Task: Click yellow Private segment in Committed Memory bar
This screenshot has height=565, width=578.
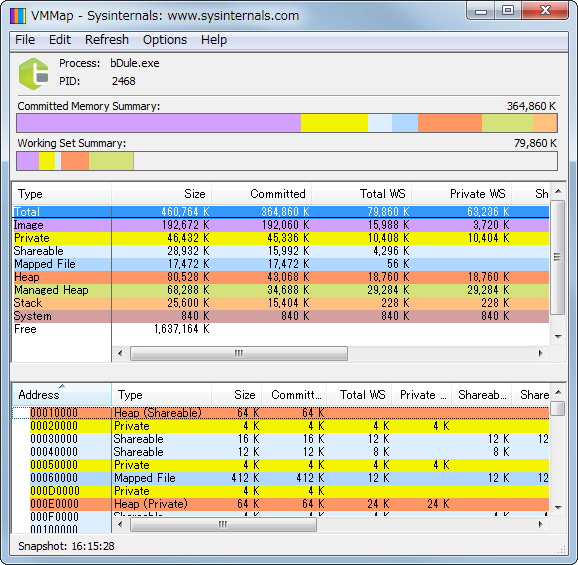Action: click(334, 123)
